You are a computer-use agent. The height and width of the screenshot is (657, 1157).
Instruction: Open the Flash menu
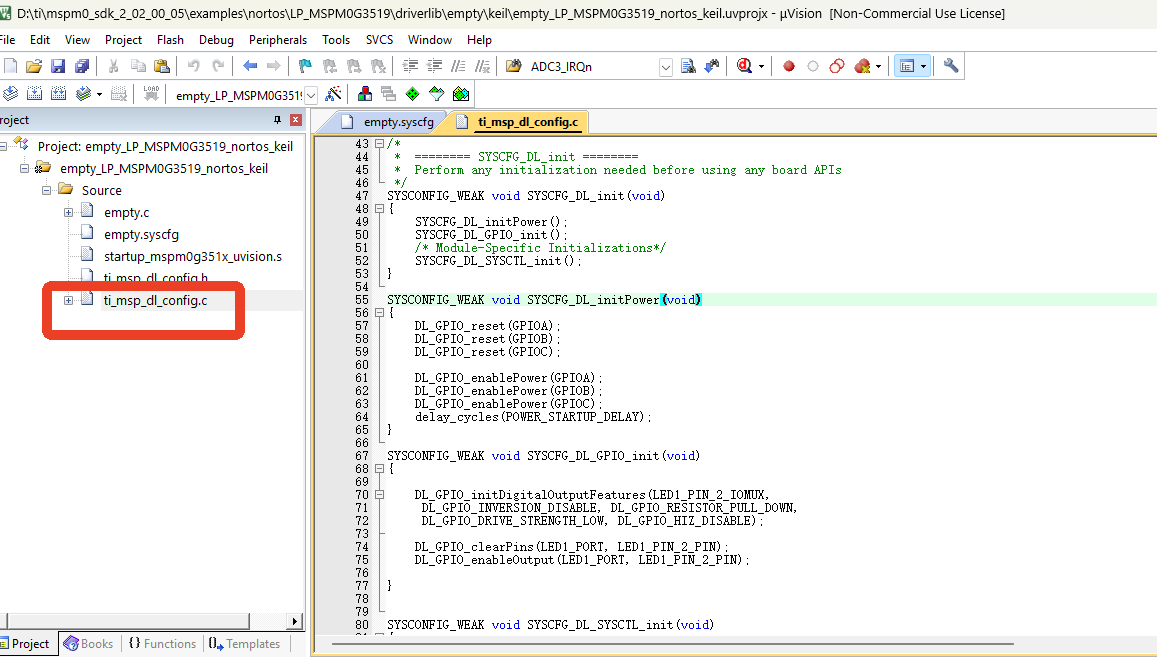170,40
